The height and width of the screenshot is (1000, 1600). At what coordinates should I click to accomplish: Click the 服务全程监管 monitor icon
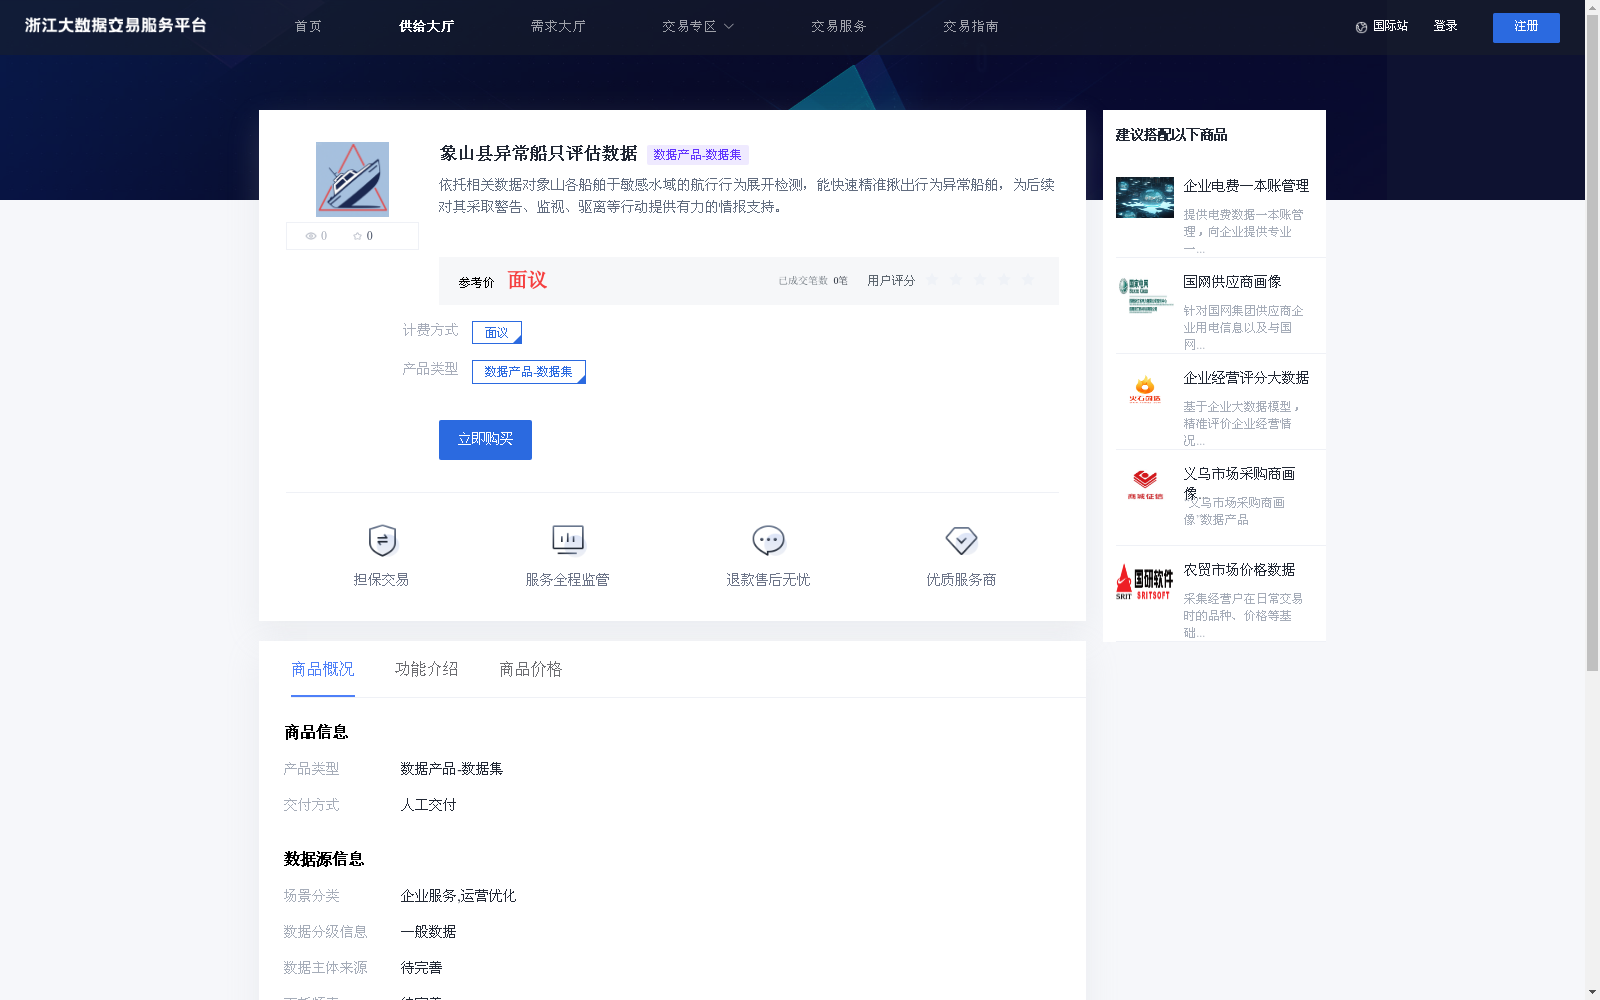[x=568, y=540]
